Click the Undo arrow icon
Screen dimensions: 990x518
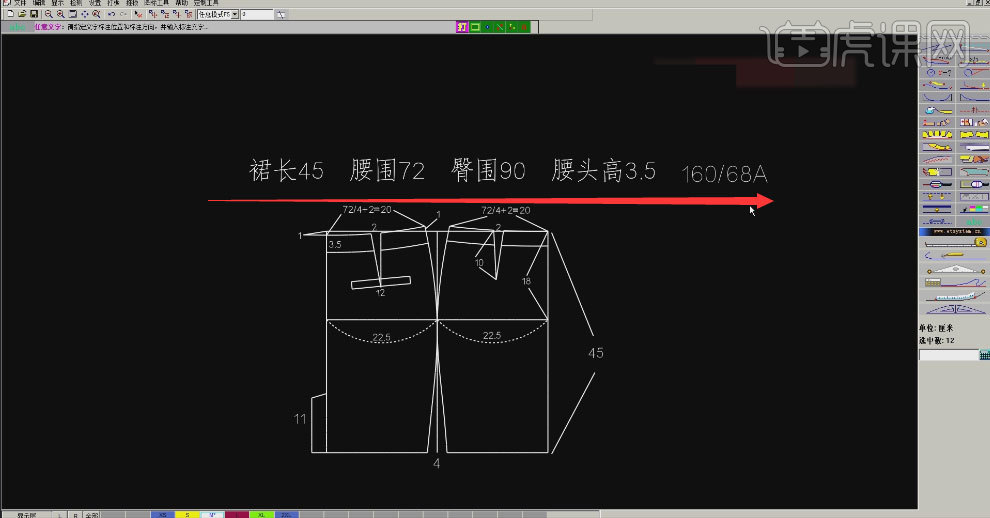click(111, 15)
